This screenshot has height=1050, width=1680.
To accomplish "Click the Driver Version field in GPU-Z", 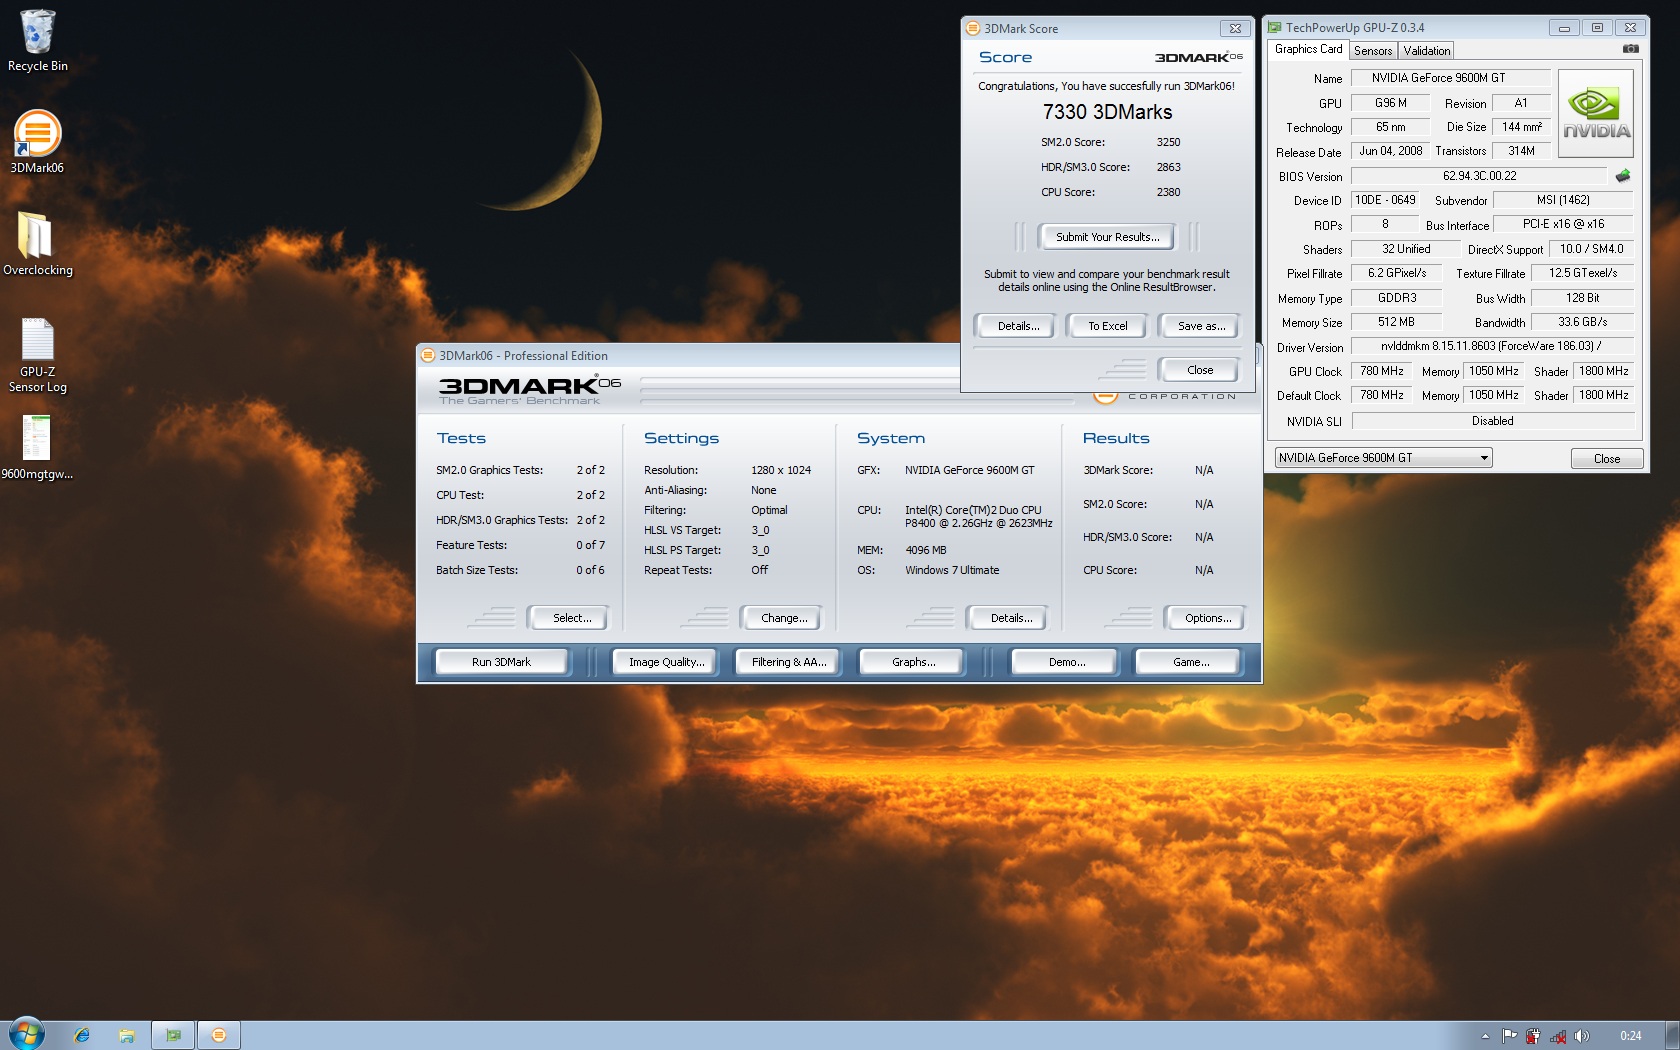I will click(x=1491, y=346).
